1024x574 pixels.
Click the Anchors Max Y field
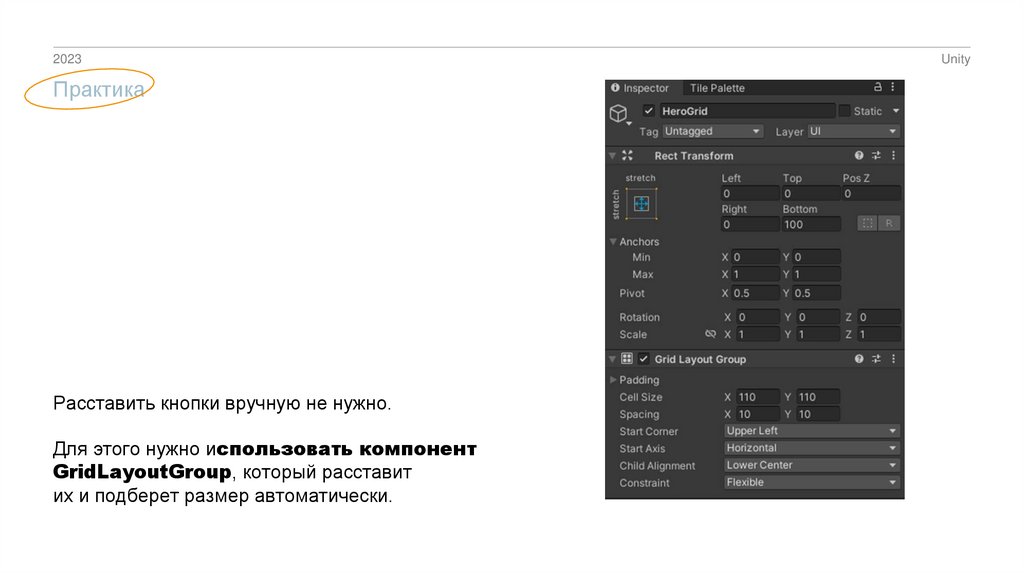click(x=816, y=274)
